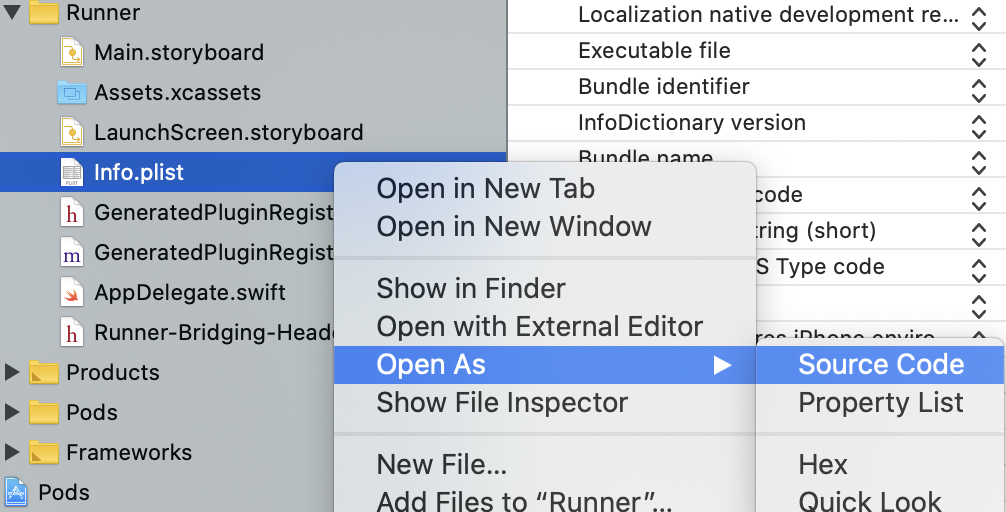This screenshot has width=1006, height=512.
Task: Click the LaunchScreen.storyboard file icon
Action: [72, 132]
